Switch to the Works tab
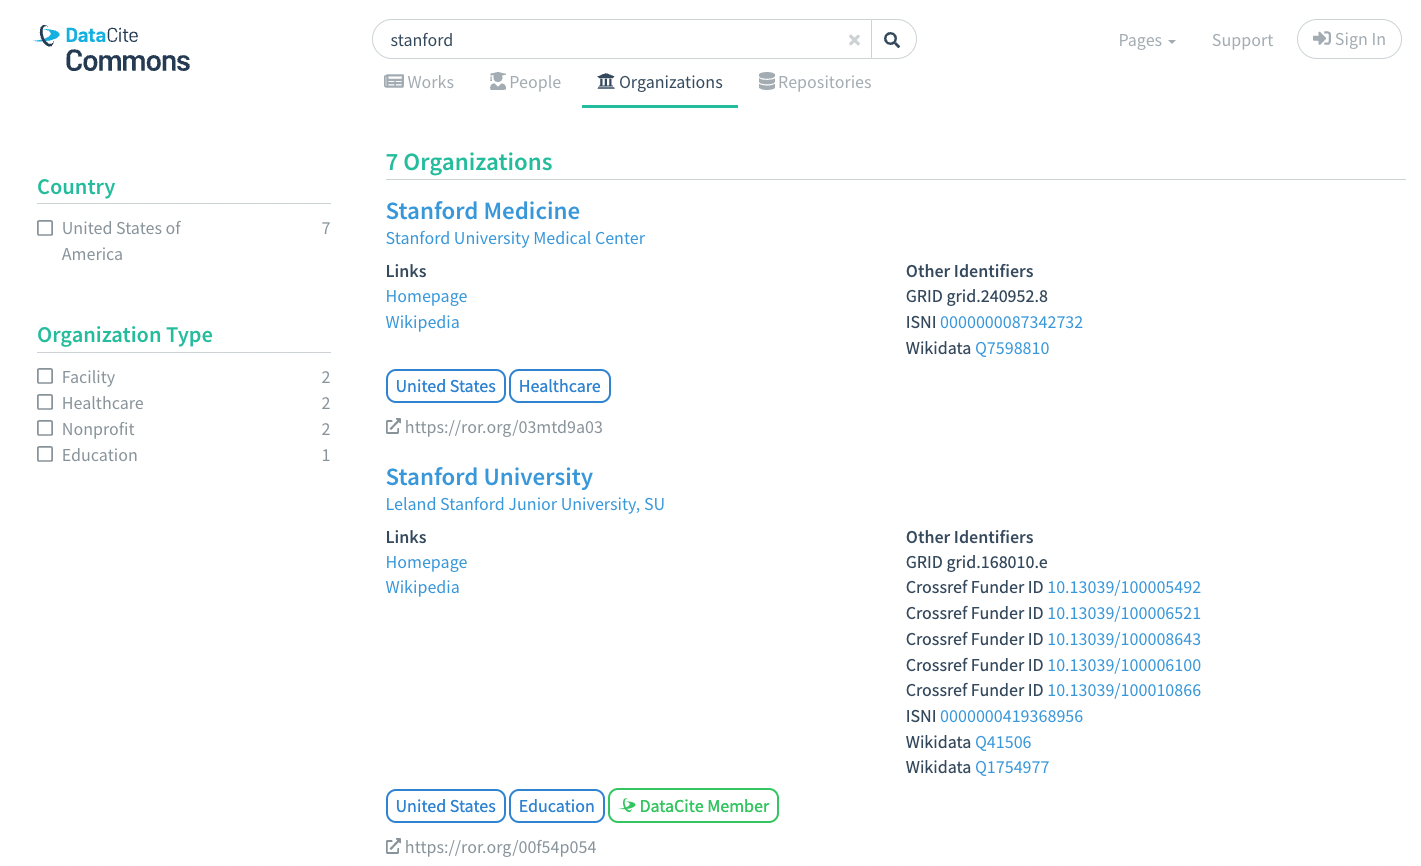Screen dimensions: 1421x866 [x=419, y=82]
